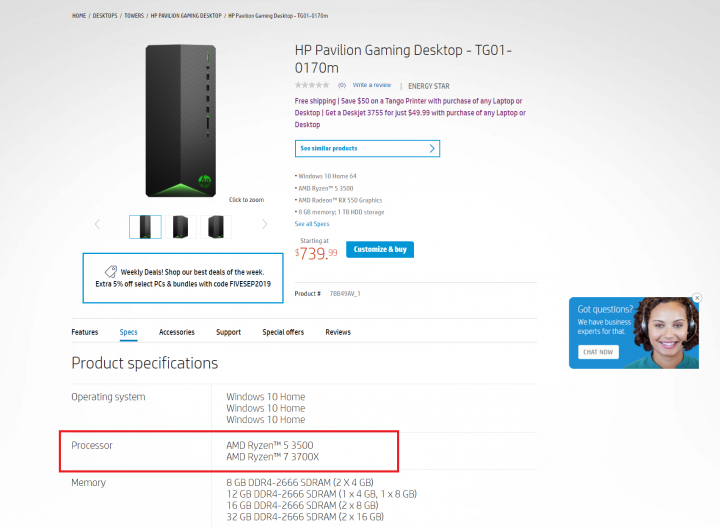Open TOWERS breadcrumb link
720x527 pixels.
pos(134,16)
